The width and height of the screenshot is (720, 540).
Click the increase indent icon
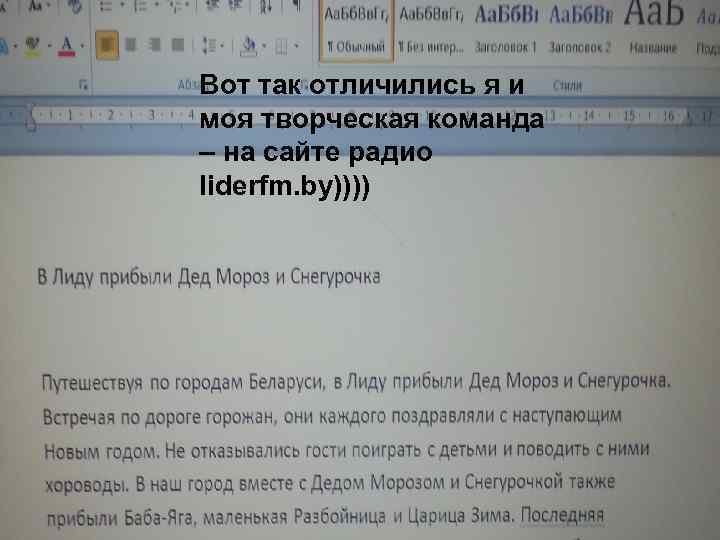click(236, 5)
